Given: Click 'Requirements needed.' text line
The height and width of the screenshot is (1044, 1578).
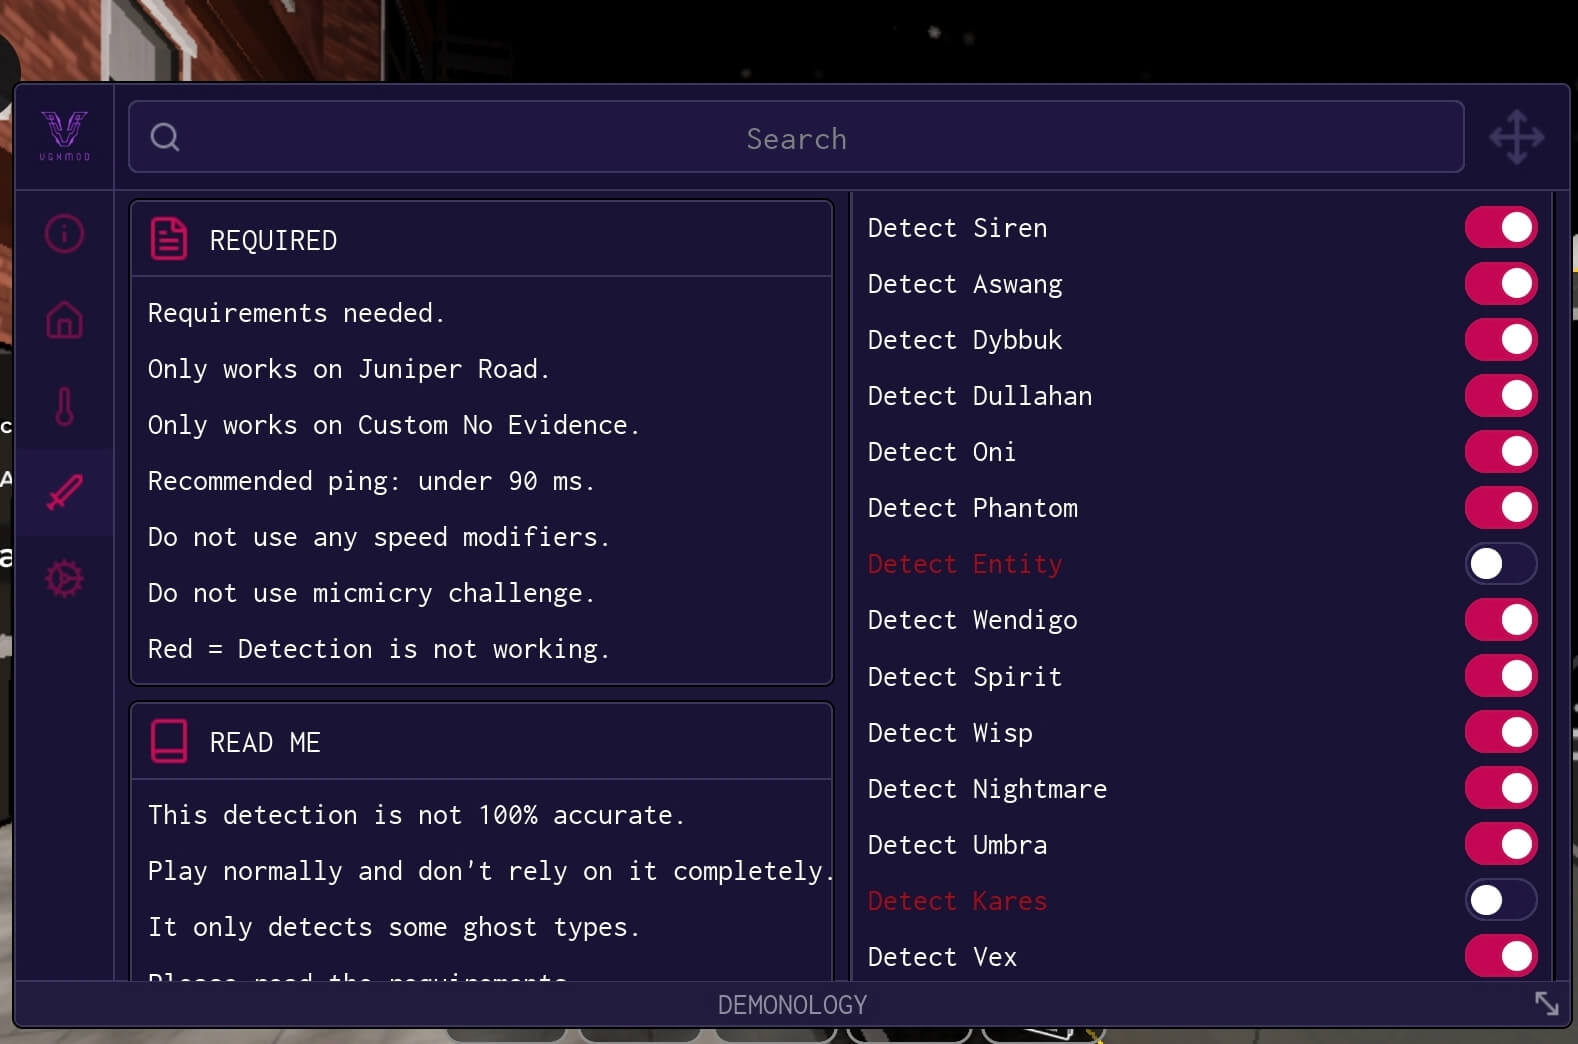Looking at the screenshot, I should (296, 313).
